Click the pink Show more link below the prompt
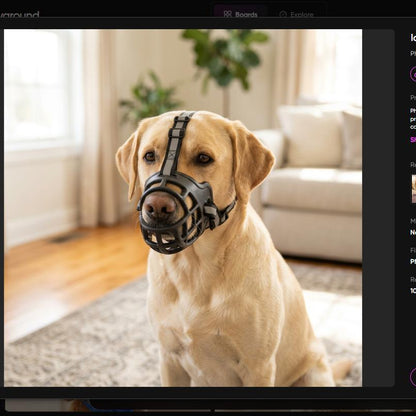Screen dimensions: 416x416 pyautogui.click(x=413, y=140)
